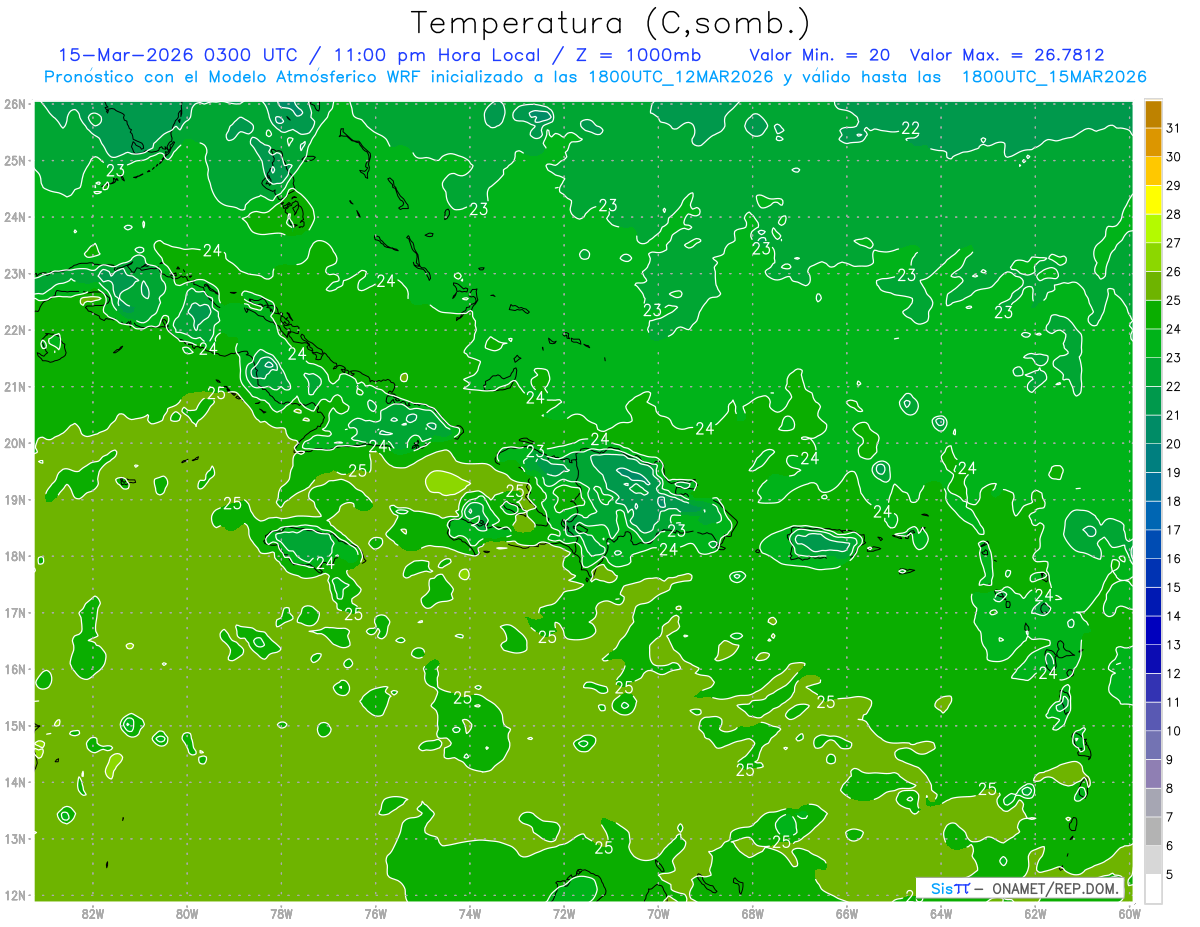Click the '31' label on the color scale
Image resolution: width=1200 pixels, height=927 pixels.
[x=1173, y=128]
